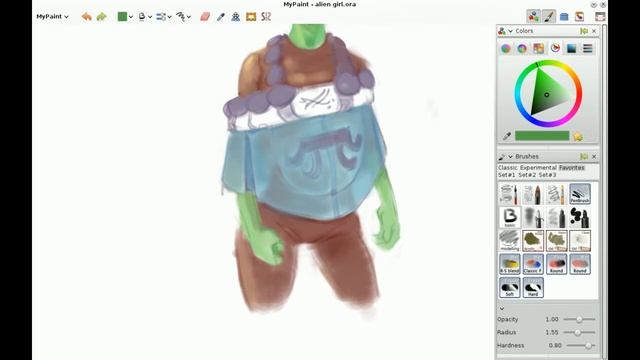Image resolution: width=640 pixels, height=360 pixels.
Task: Open the brush chooser dropdown arrow
Action: coord(150,17)
